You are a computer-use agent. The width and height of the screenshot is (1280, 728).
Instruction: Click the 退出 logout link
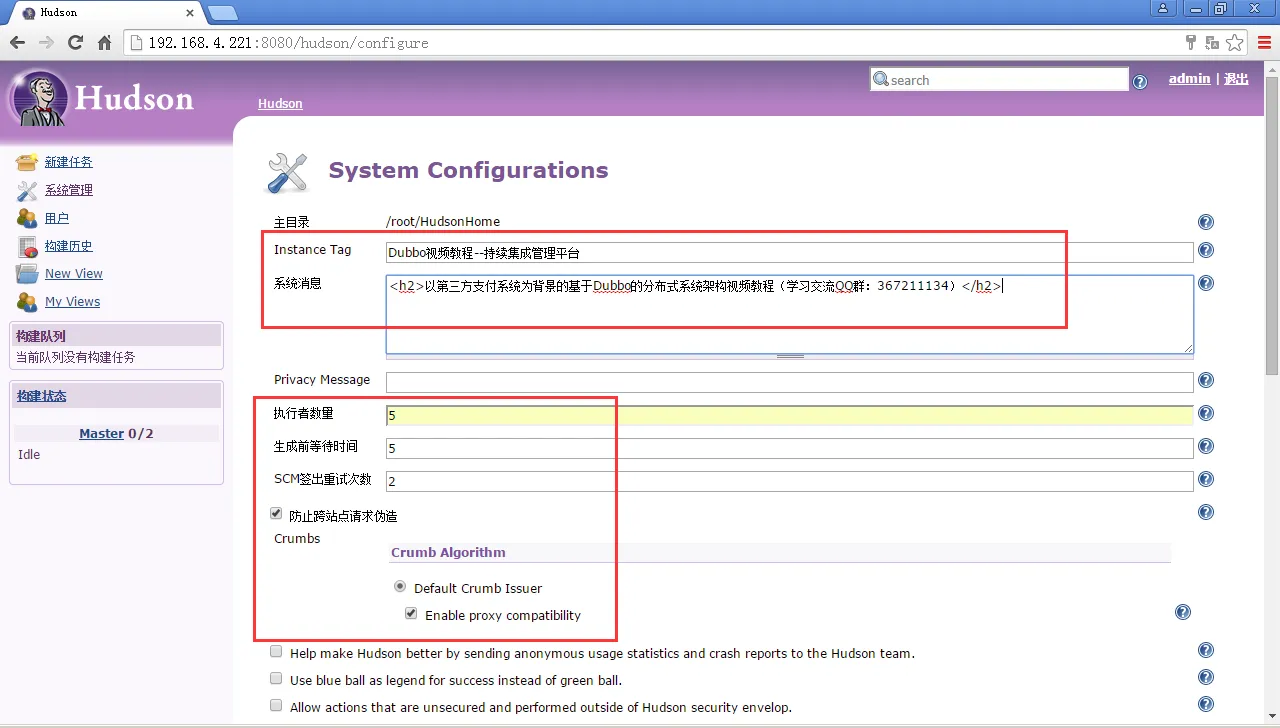1236,79
